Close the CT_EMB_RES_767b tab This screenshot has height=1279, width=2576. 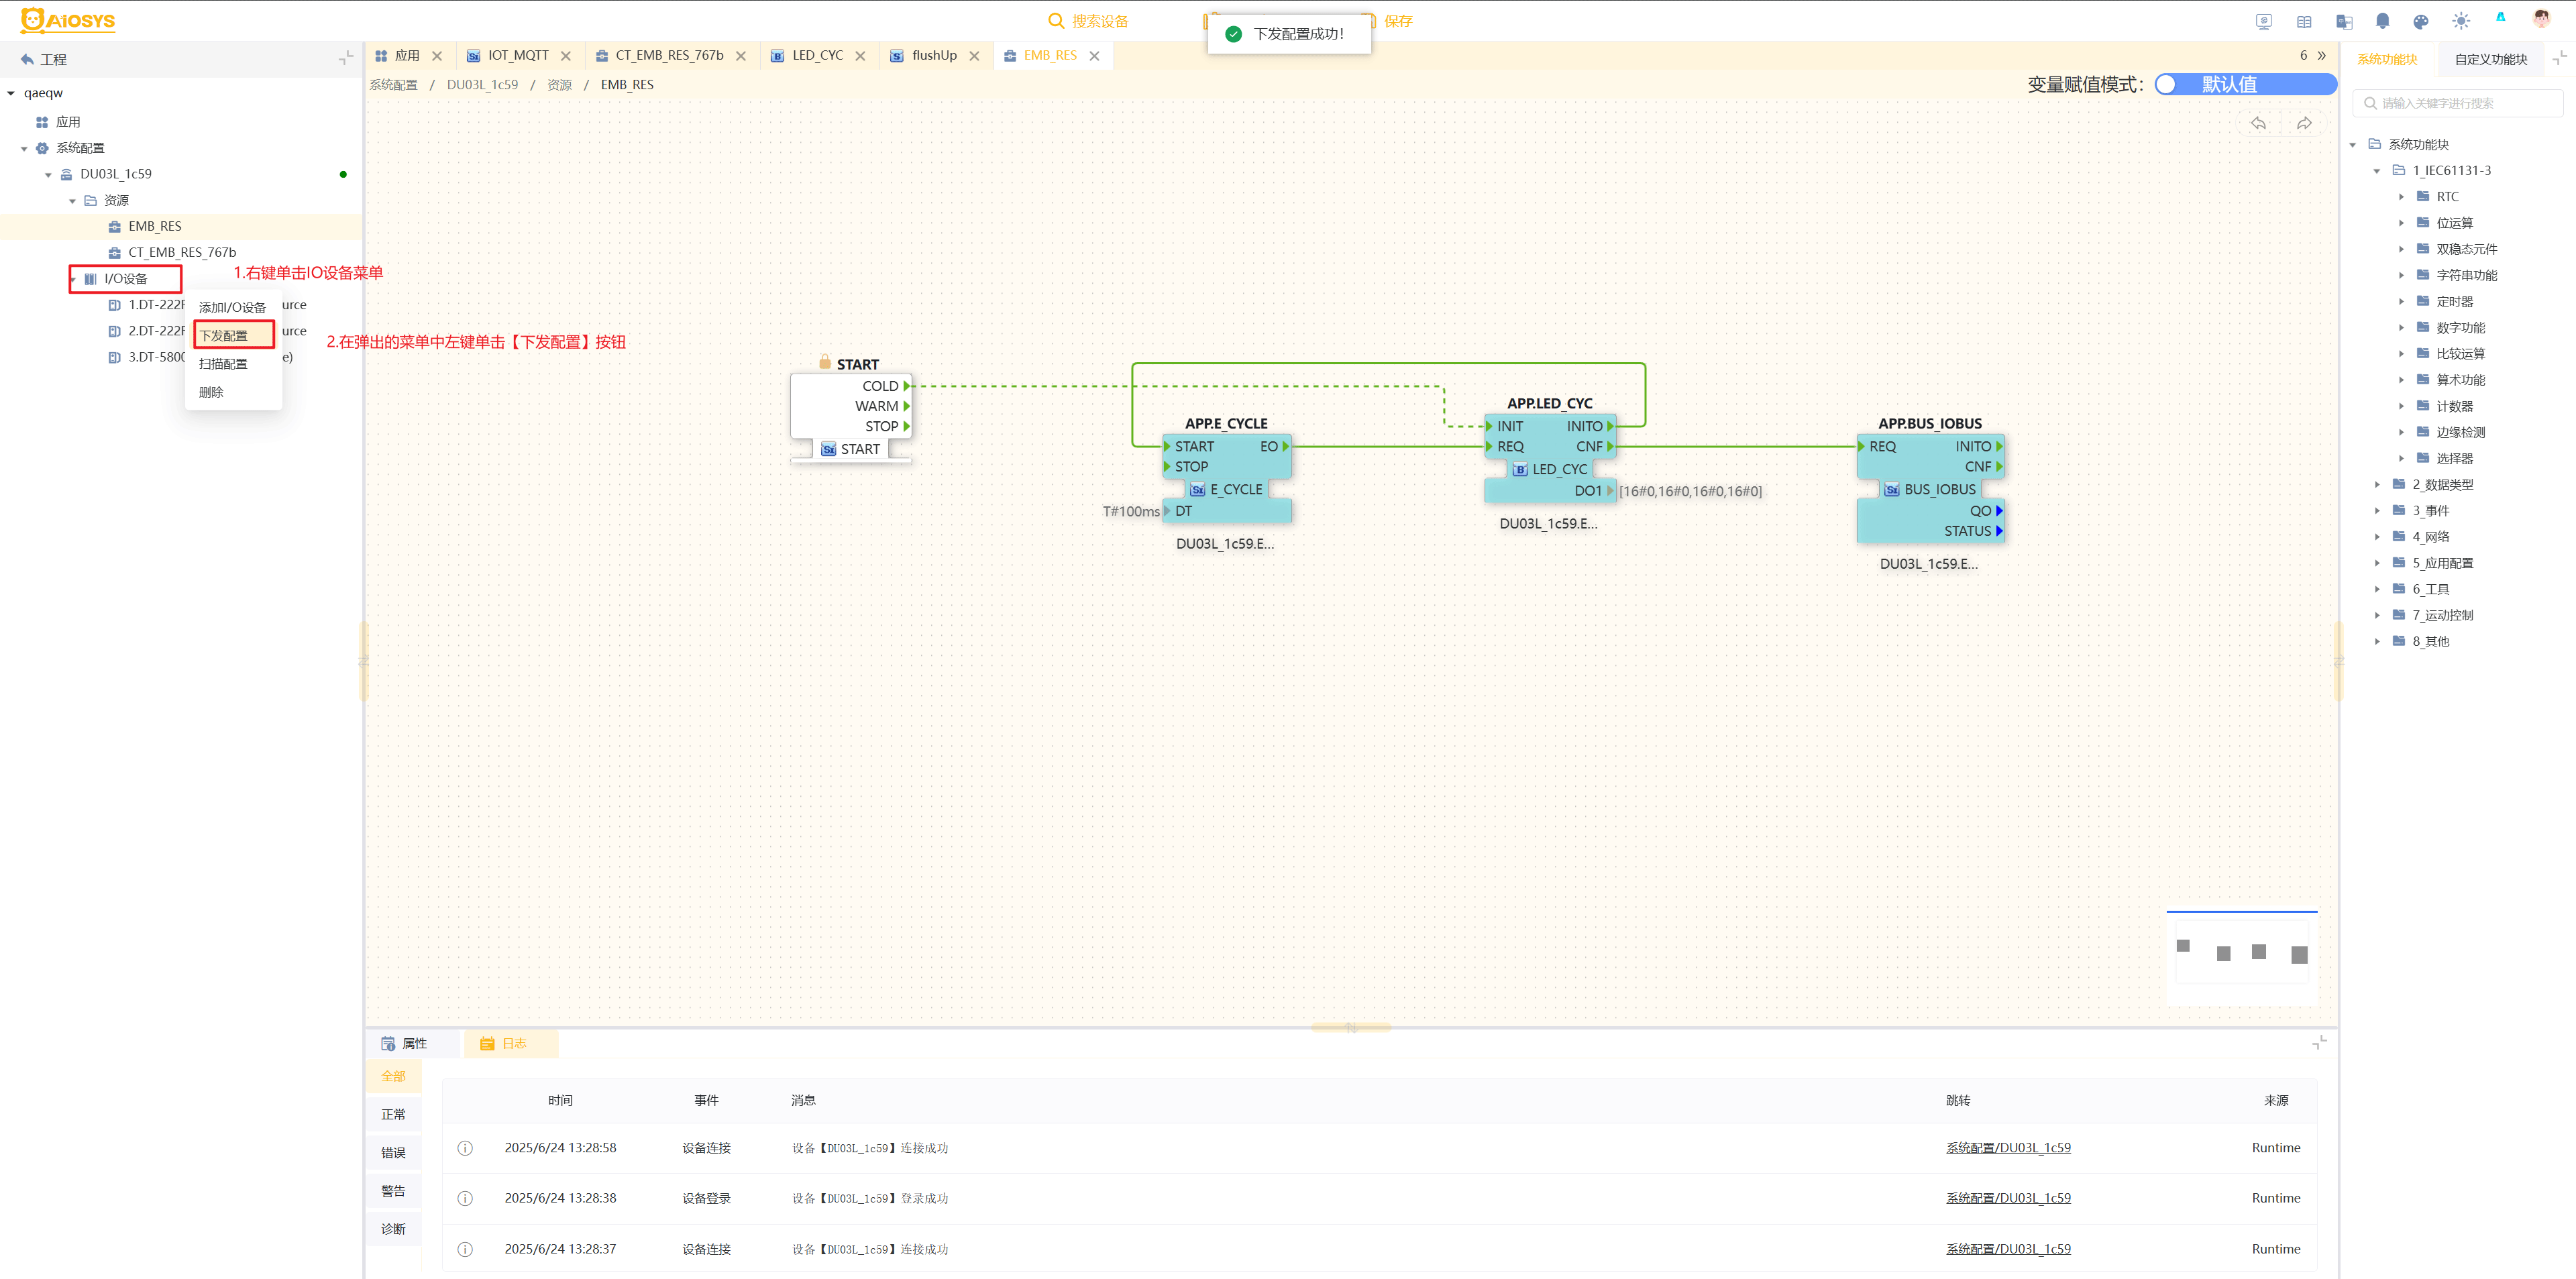coord(741,56)
